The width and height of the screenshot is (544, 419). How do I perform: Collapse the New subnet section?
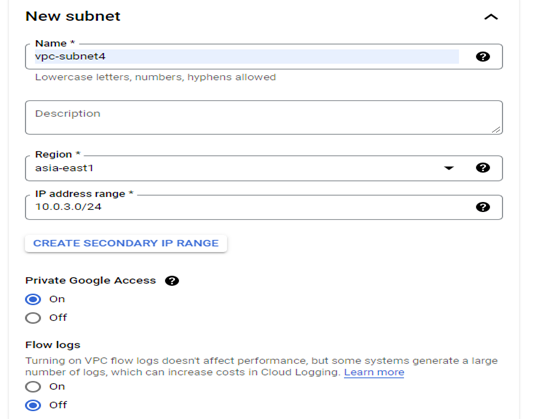pos(491,17)
